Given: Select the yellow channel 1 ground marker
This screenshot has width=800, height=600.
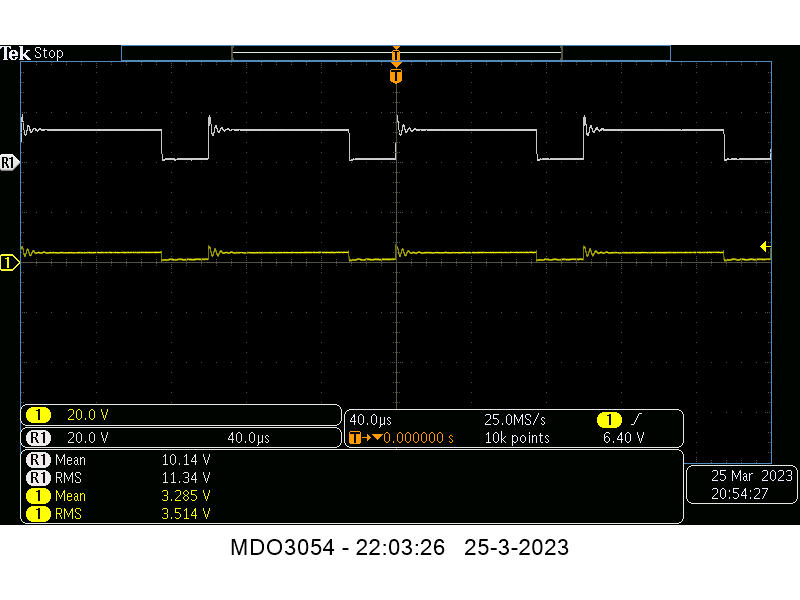Looking at the screenshot, I should click(9, 263).
